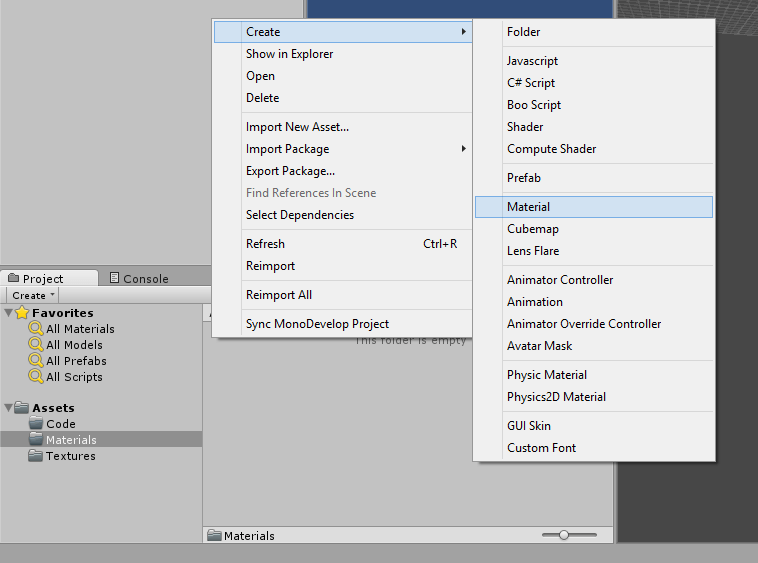Click the All Scripts search icon
Viewport: 758px width, 563px height.
point(36,377)
